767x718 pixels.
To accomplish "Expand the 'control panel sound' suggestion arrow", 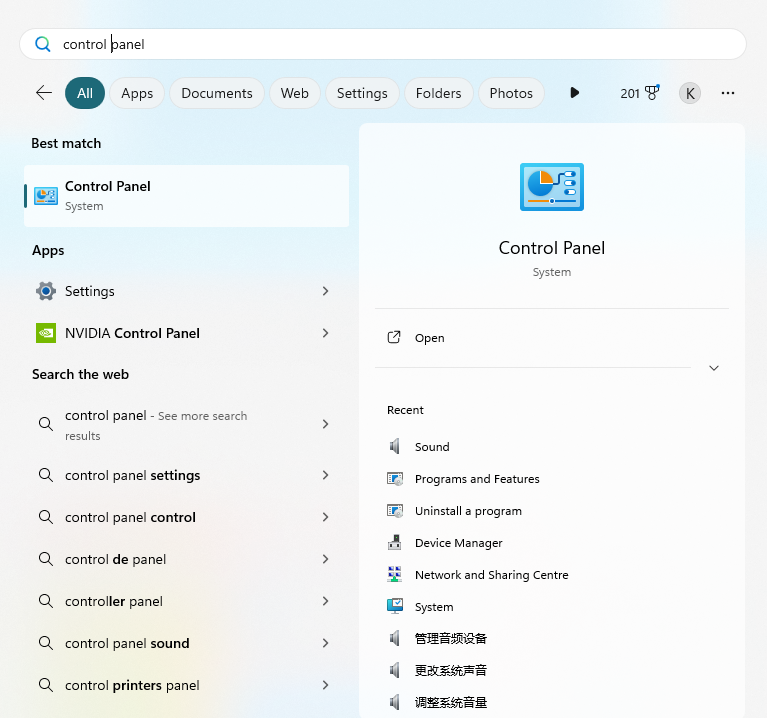I will tap(326, 643).
